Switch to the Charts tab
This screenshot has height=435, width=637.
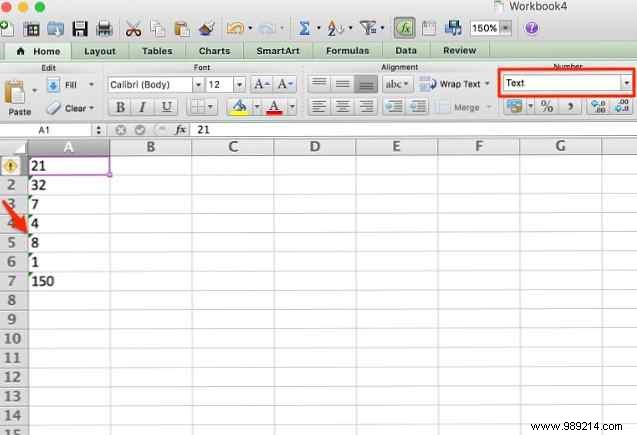click(214, 51)
